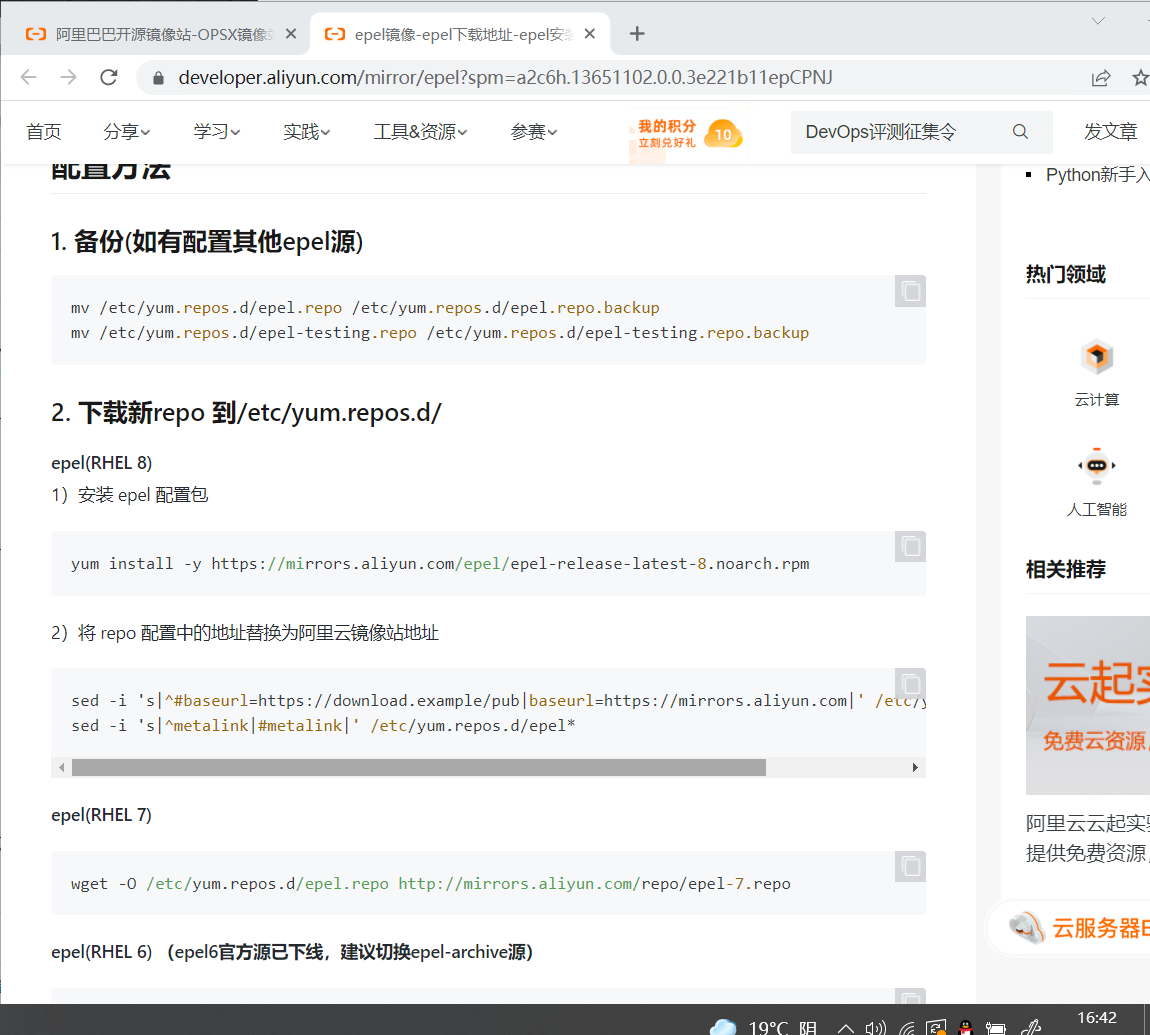Expand the 分享 menu
The width and height of the screenshot is (1150, 1035).
click(x=126, y=132)
